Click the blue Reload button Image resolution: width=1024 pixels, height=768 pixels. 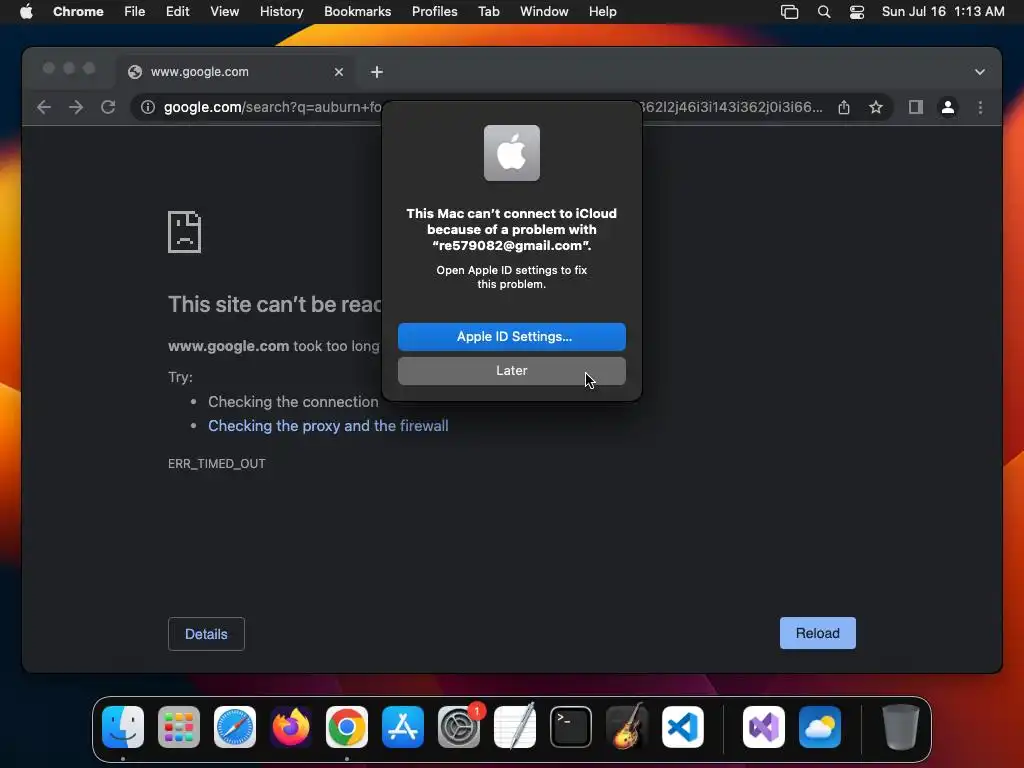(x=817, y=633)
